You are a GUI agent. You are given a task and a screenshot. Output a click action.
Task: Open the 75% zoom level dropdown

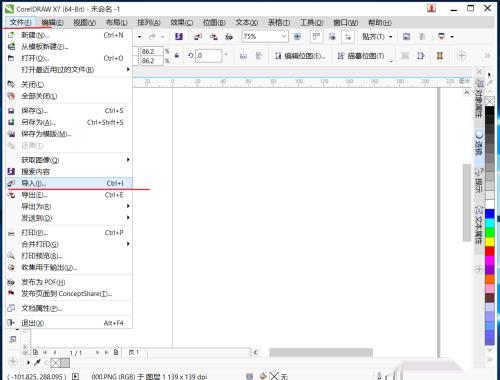point(284,36)
